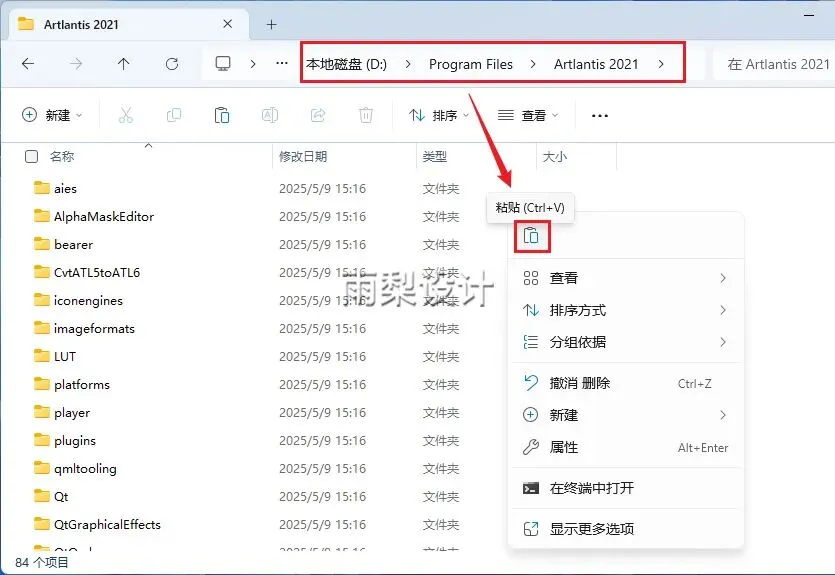Open the 新建 dropdown in the toolbar

click(52, 115)
